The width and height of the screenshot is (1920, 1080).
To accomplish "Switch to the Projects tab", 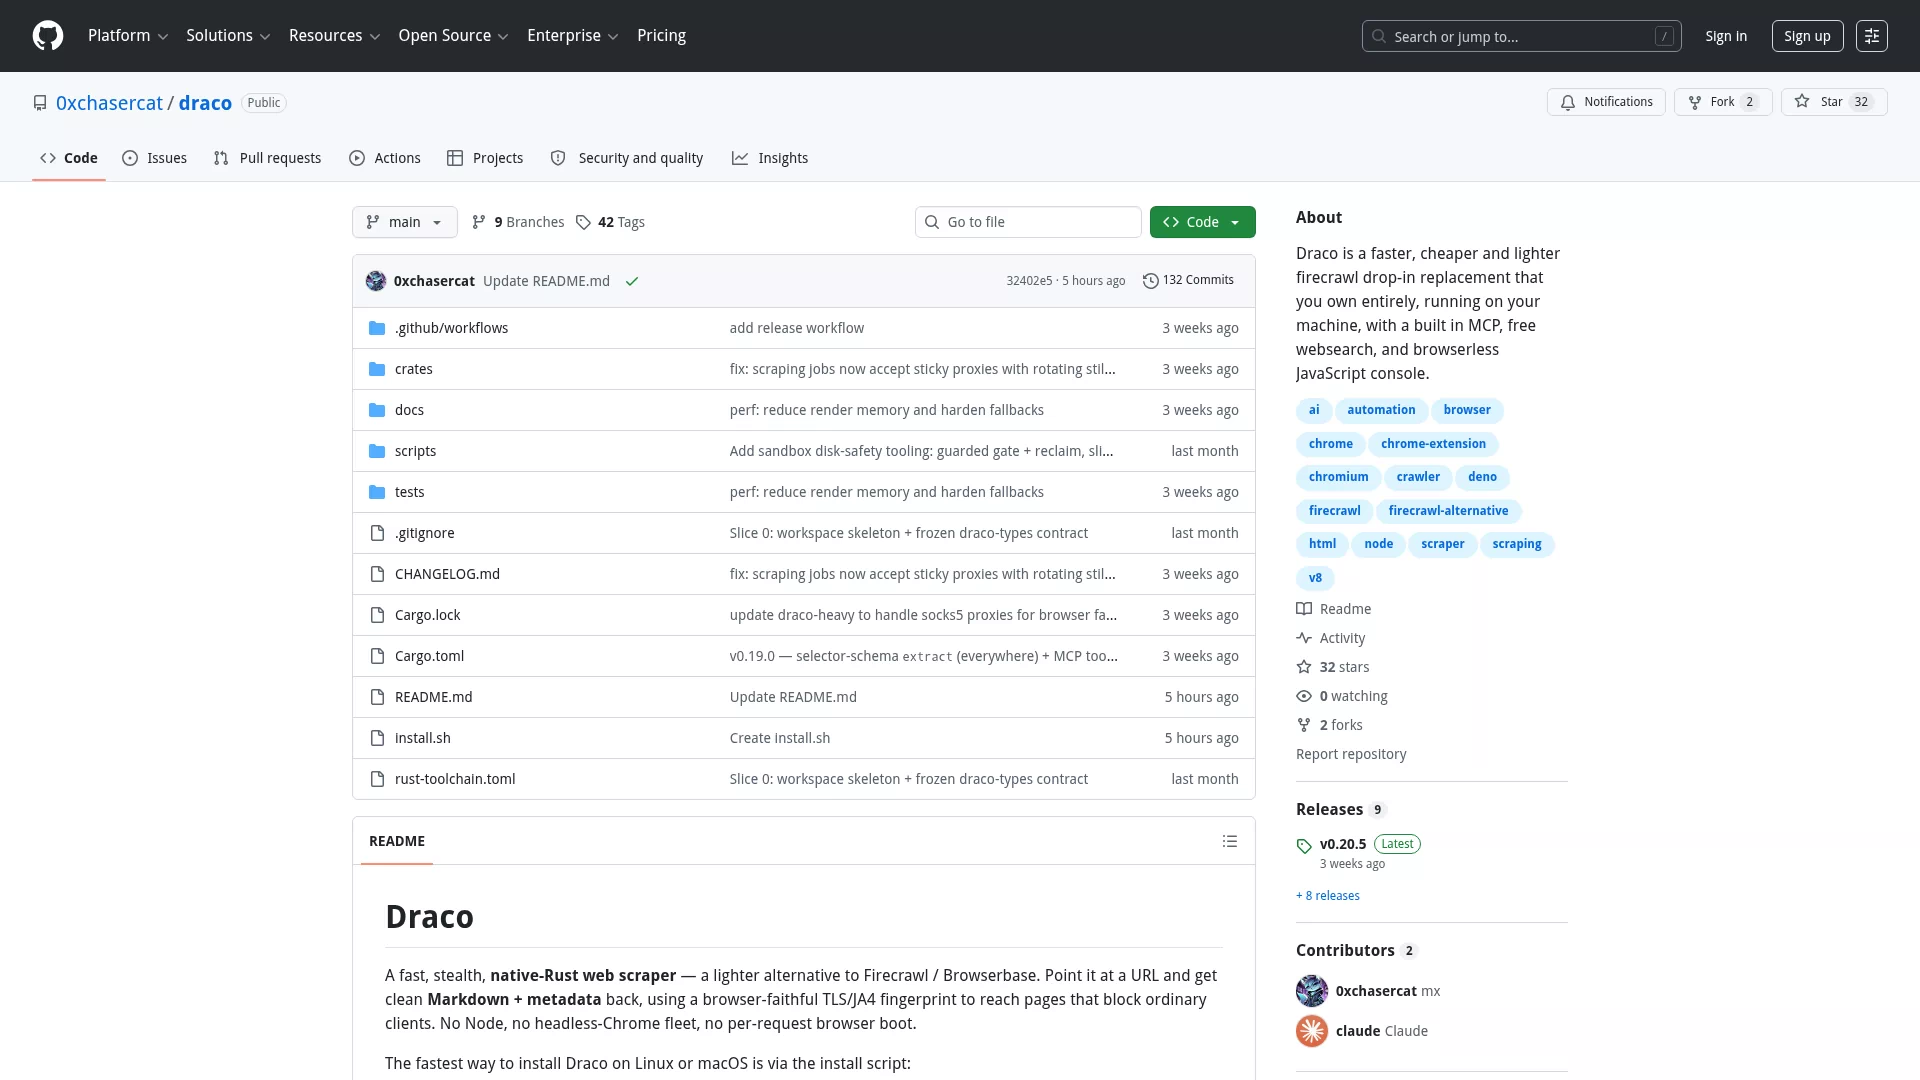I will point(485,158).
